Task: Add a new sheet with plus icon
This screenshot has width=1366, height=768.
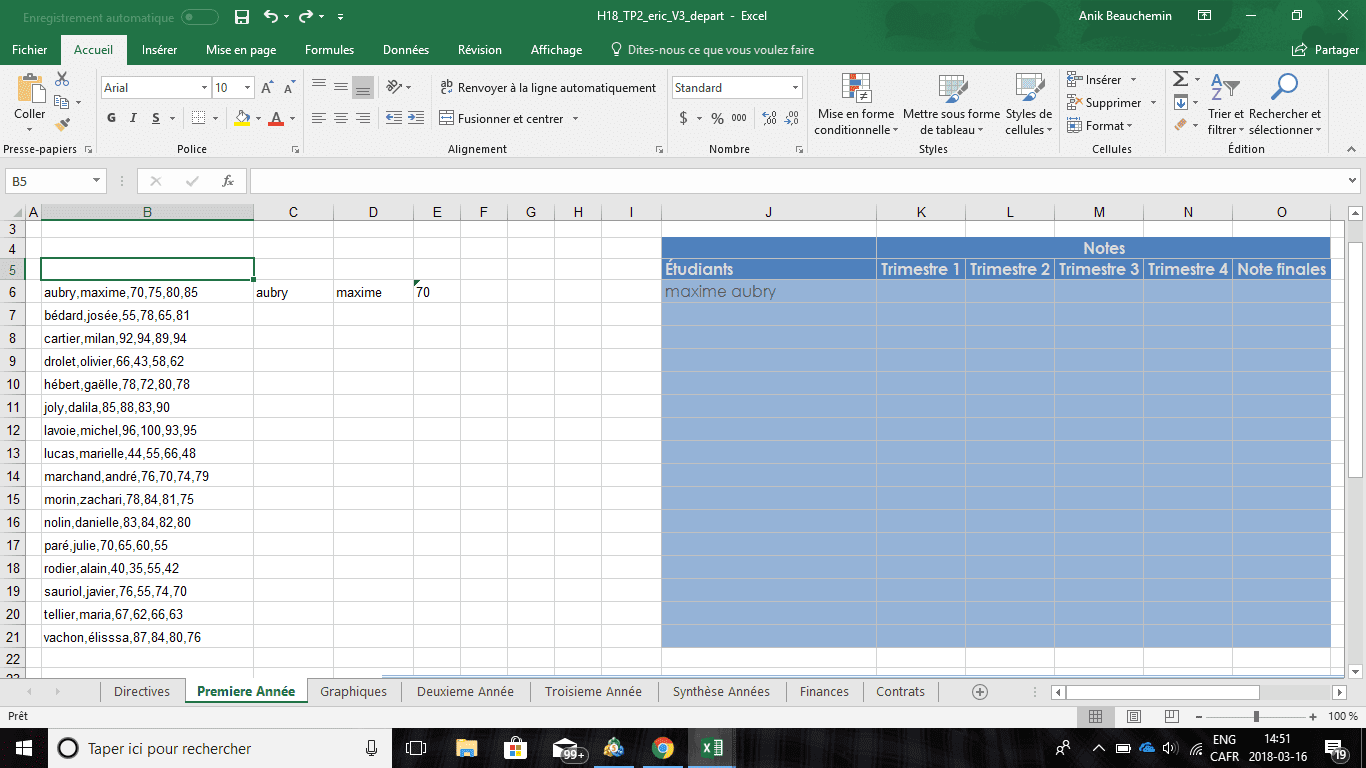Action: [980, 692]
